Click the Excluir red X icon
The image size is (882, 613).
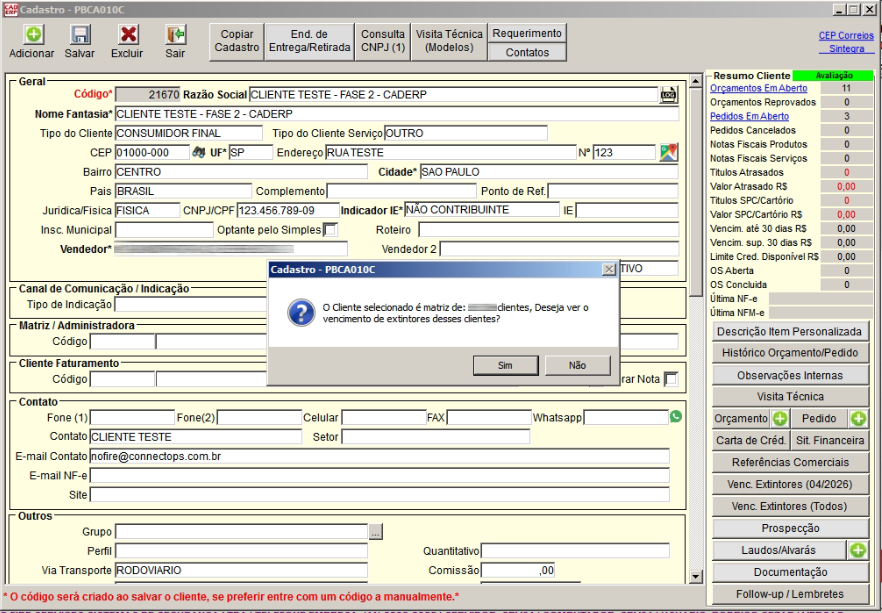128,35
